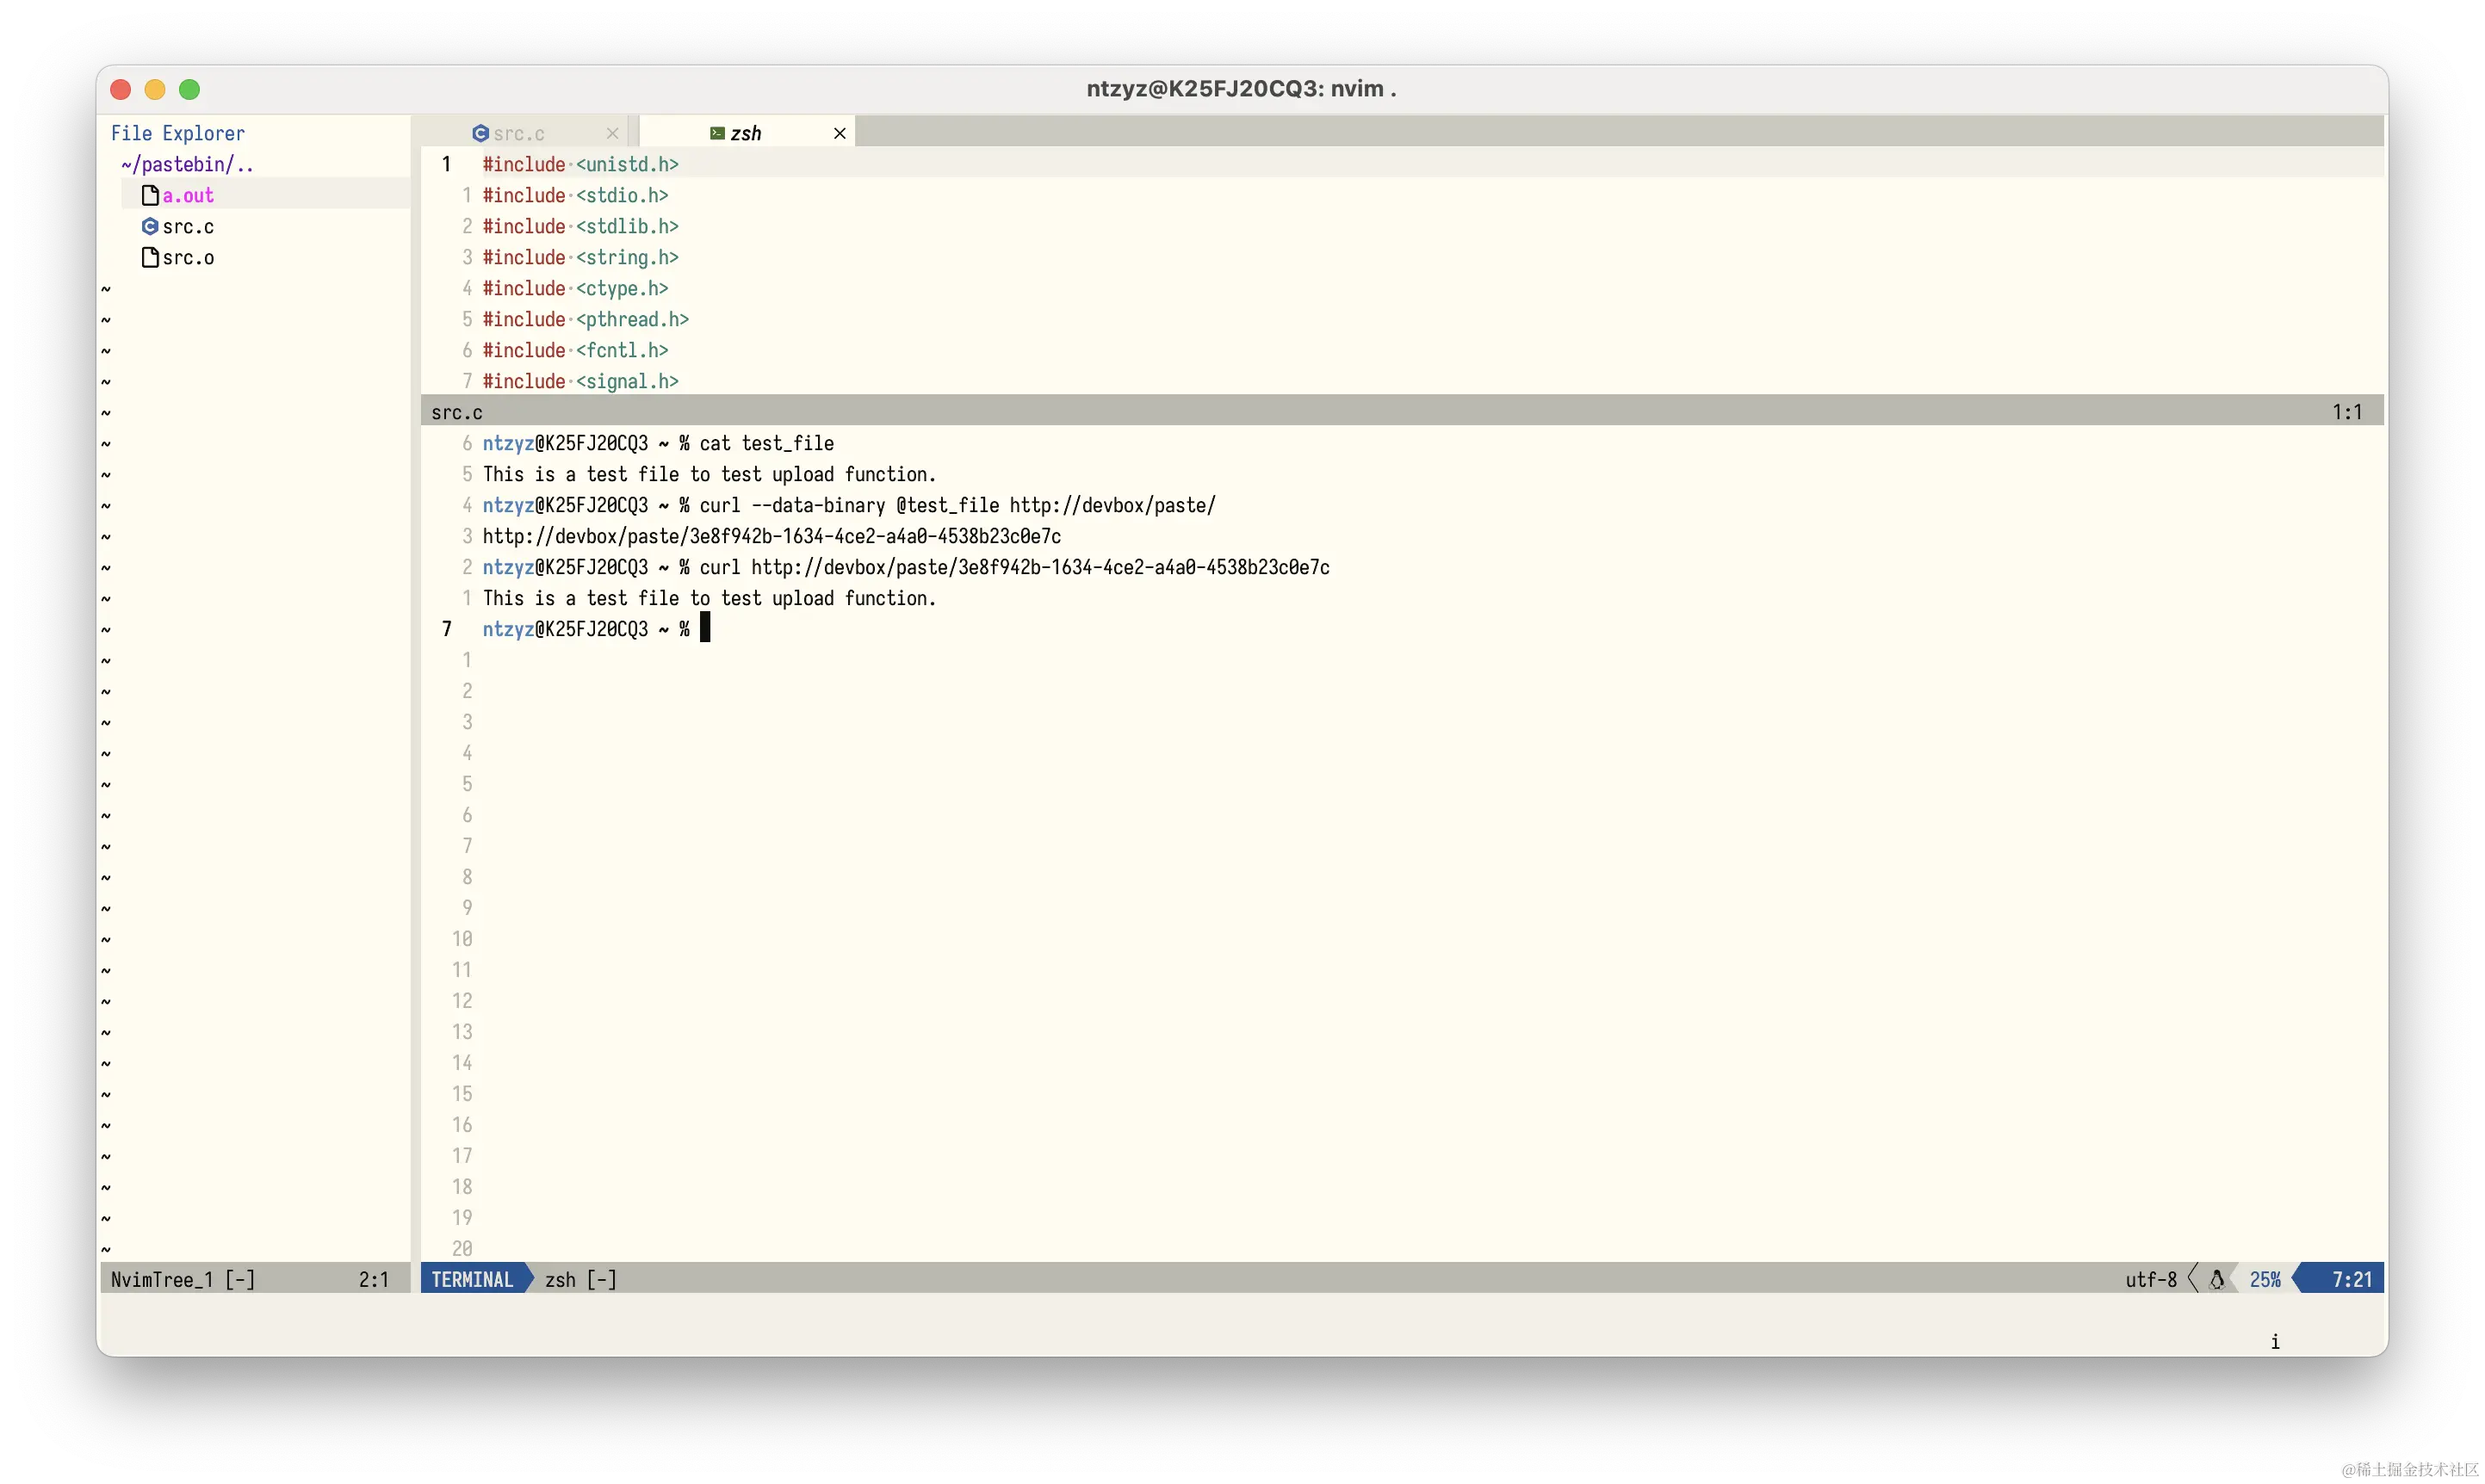Click the terminal icon on zsh tab

(x=717, y=133)
